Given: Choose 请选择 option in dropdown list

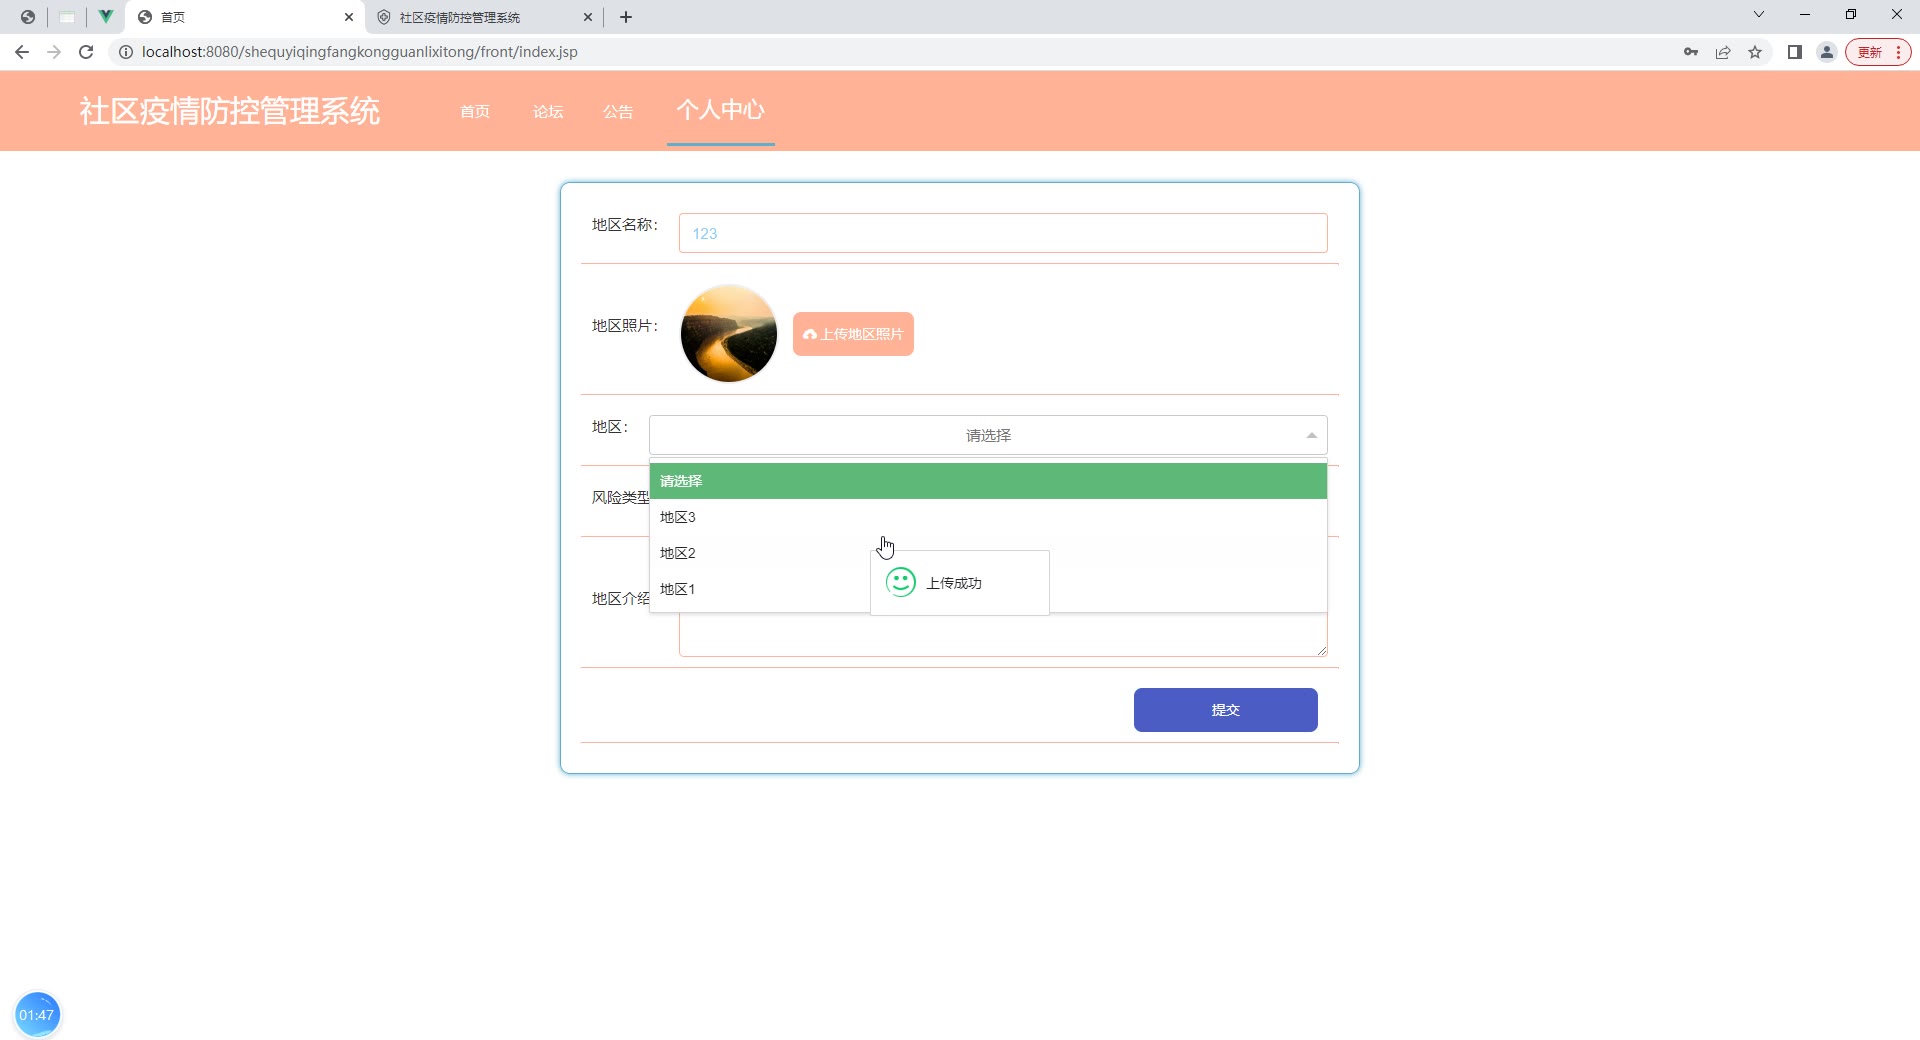Looking at the screenshot, I should (988, 481).
